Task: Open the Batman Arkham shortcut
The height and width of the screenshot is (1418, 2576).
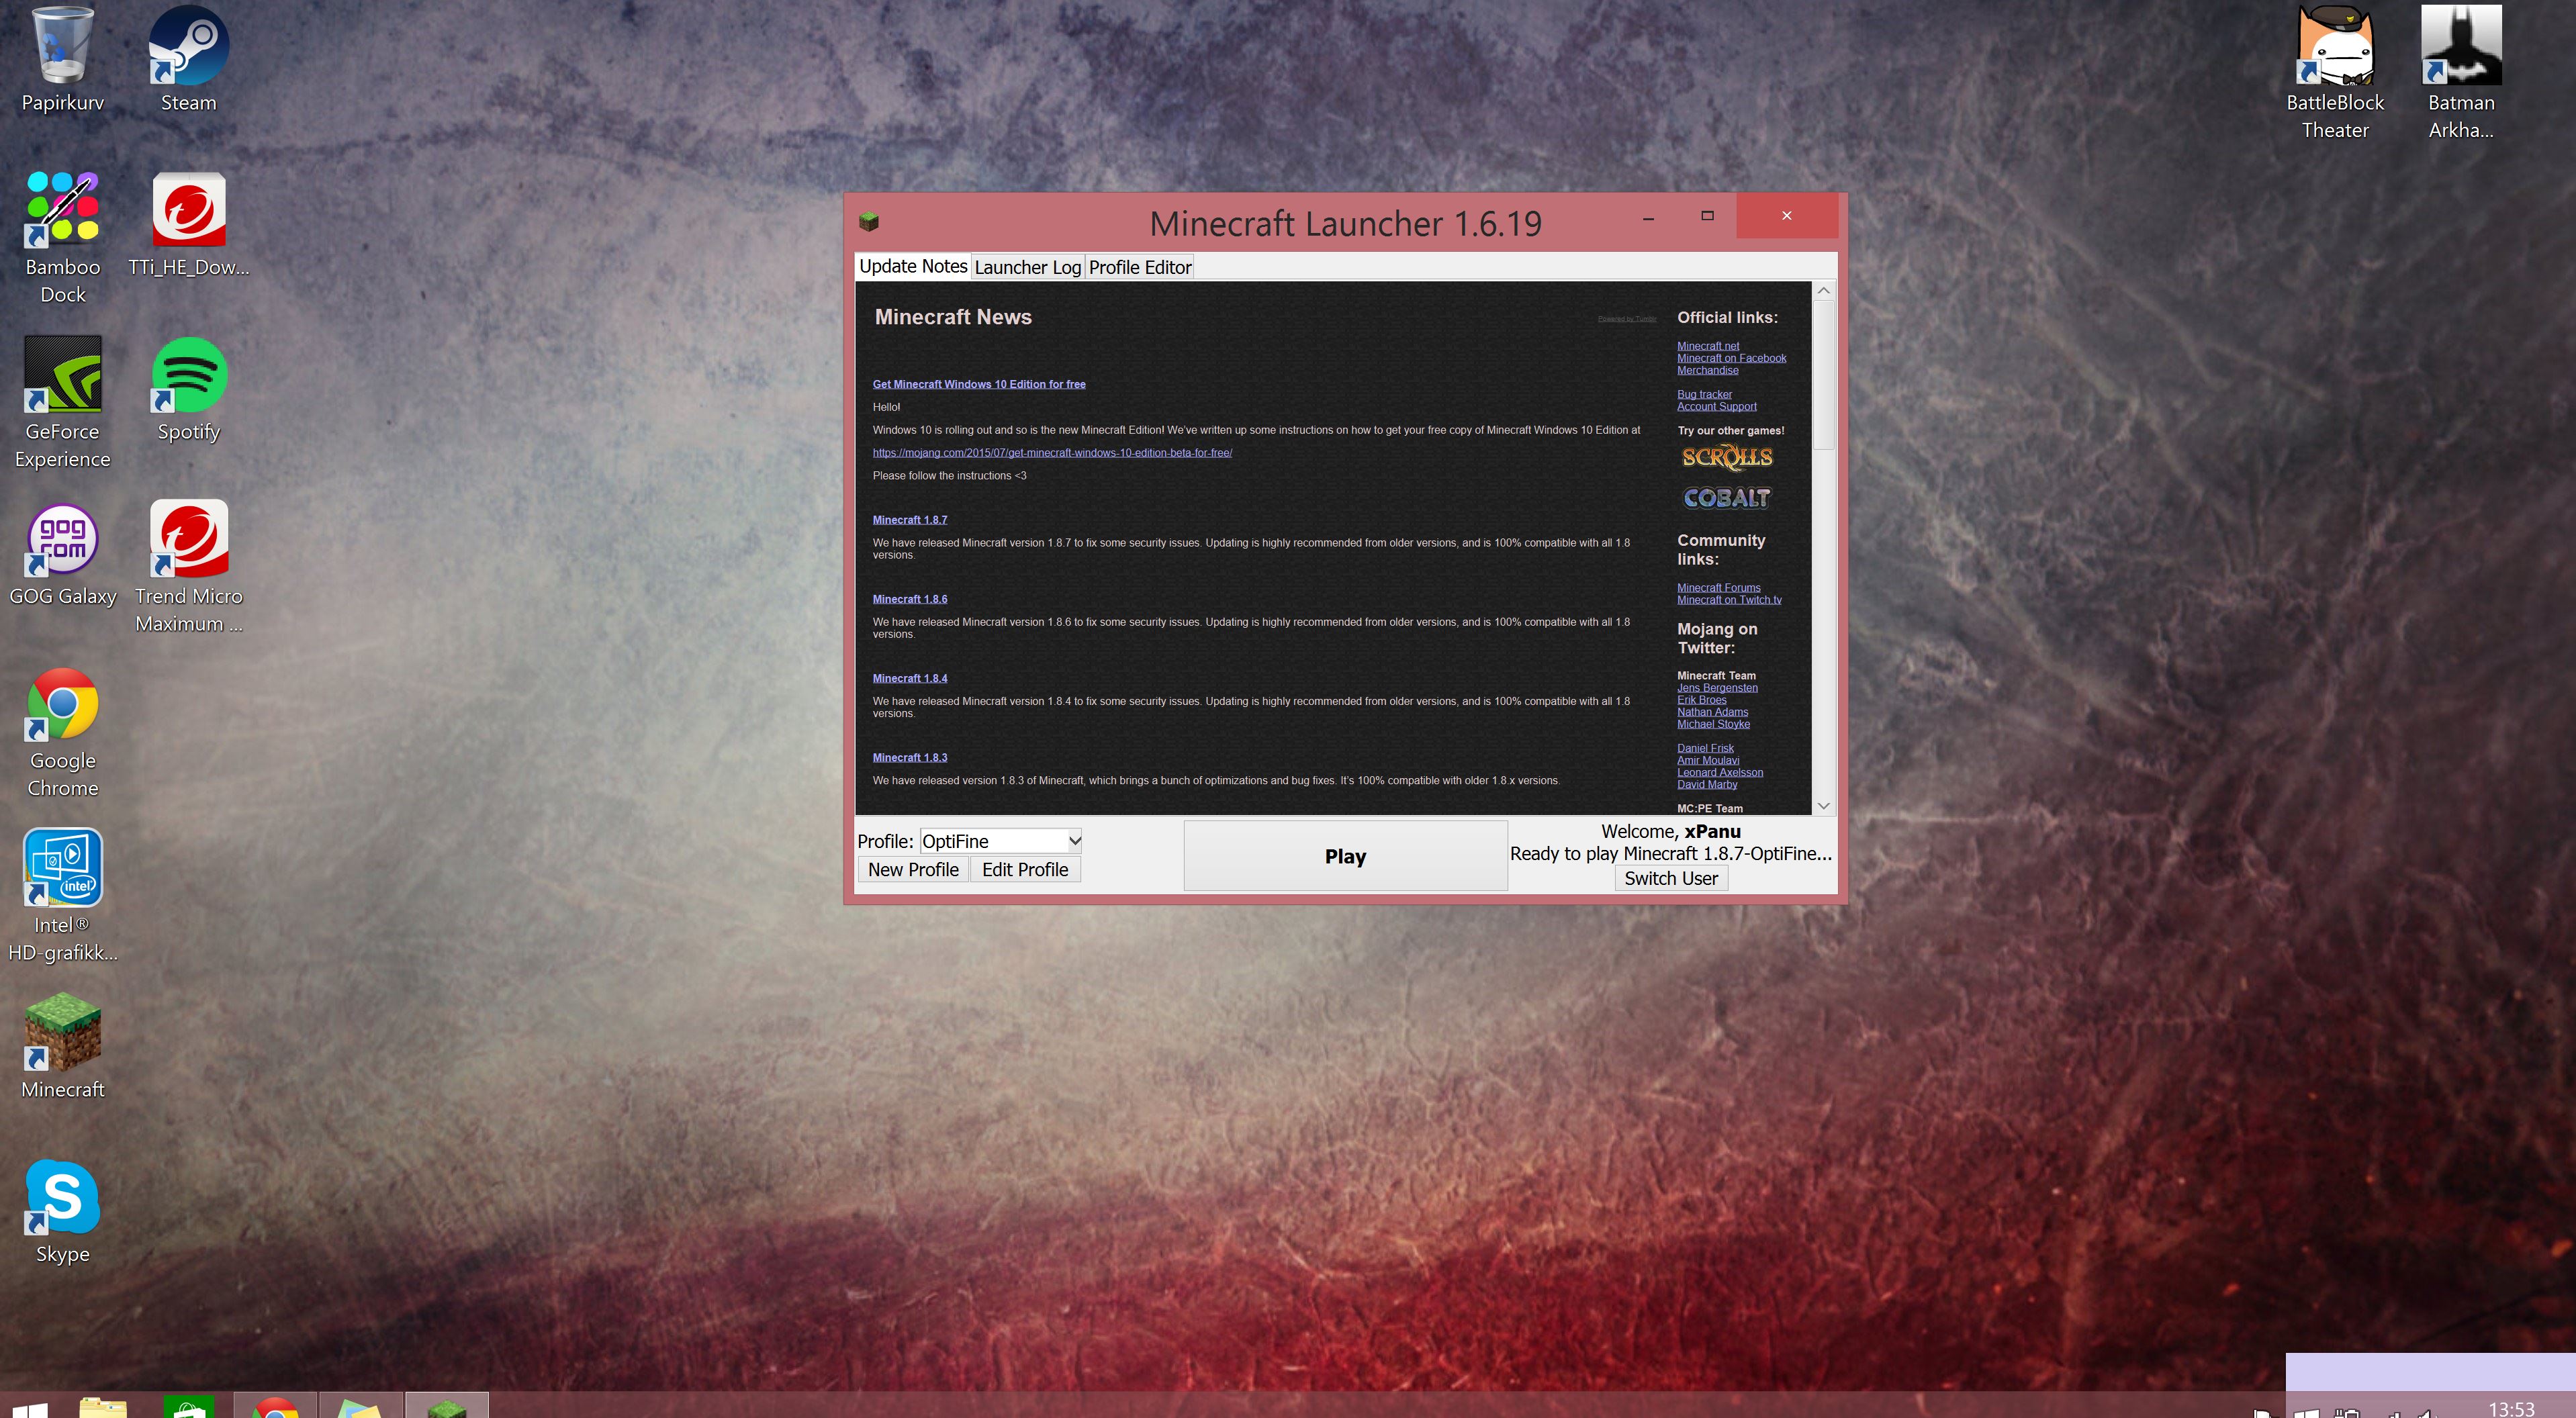Action: pos(2461,74)
